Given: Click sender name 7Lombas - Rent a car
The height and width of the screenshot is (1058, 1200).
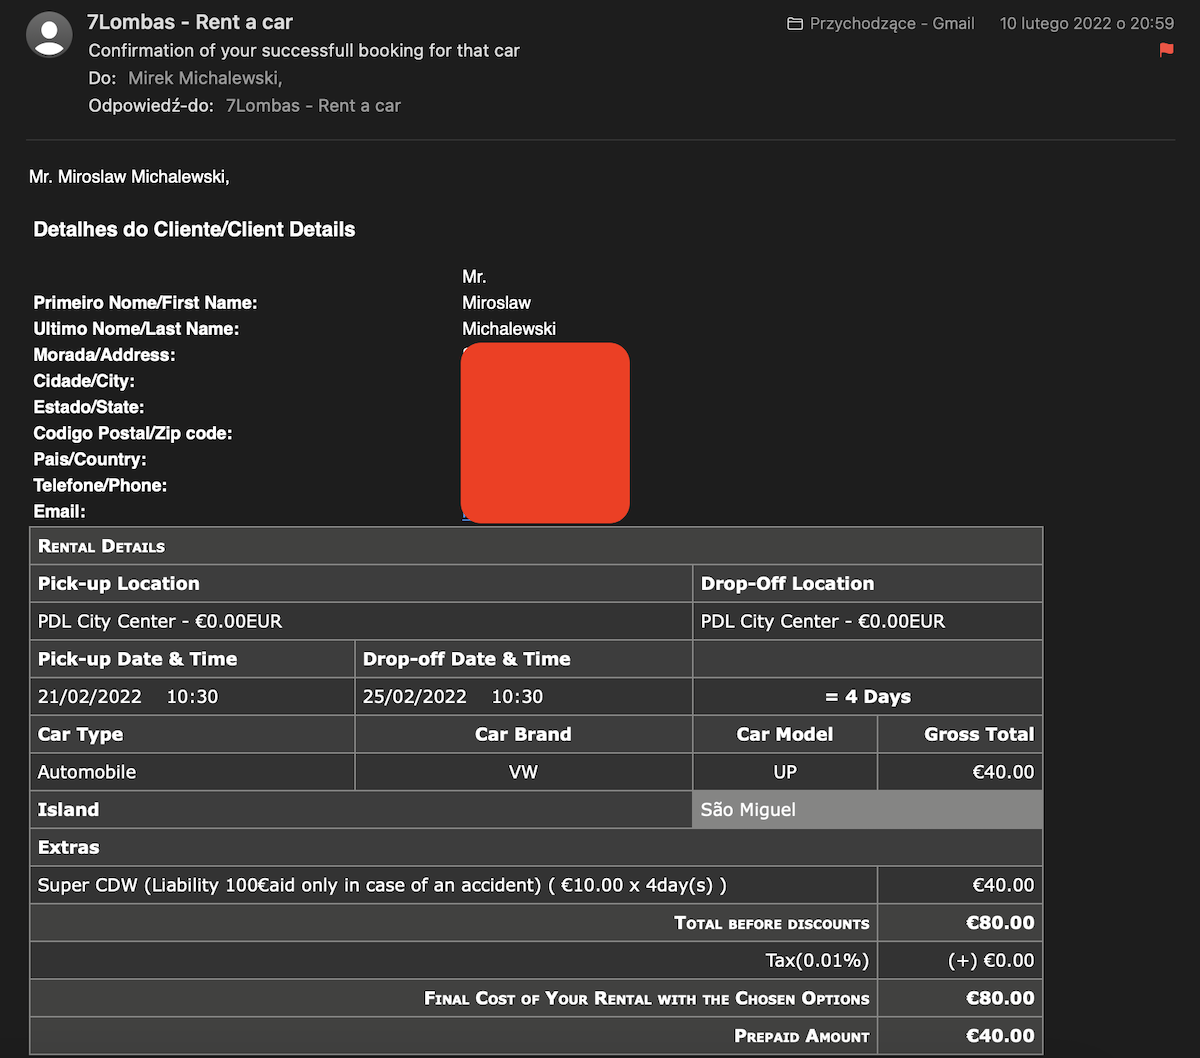Looking at the screenshot, I should [190, 22].
